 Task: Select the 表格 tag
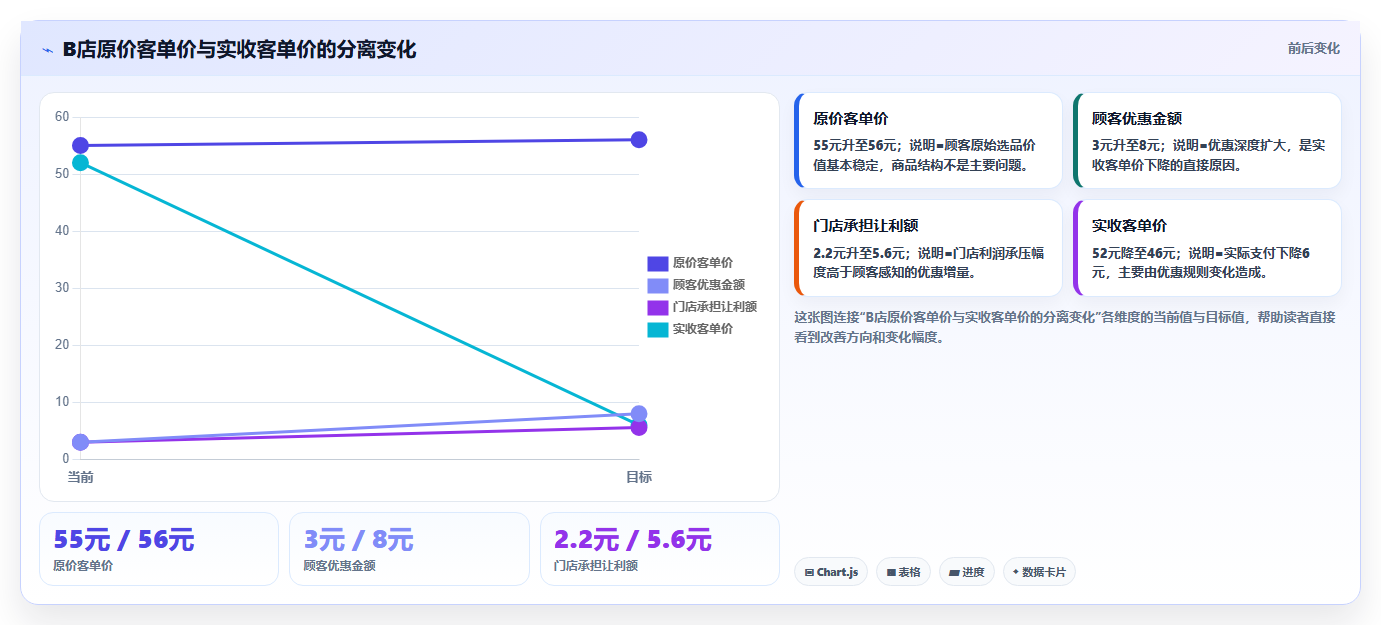[x=903, y=572]
